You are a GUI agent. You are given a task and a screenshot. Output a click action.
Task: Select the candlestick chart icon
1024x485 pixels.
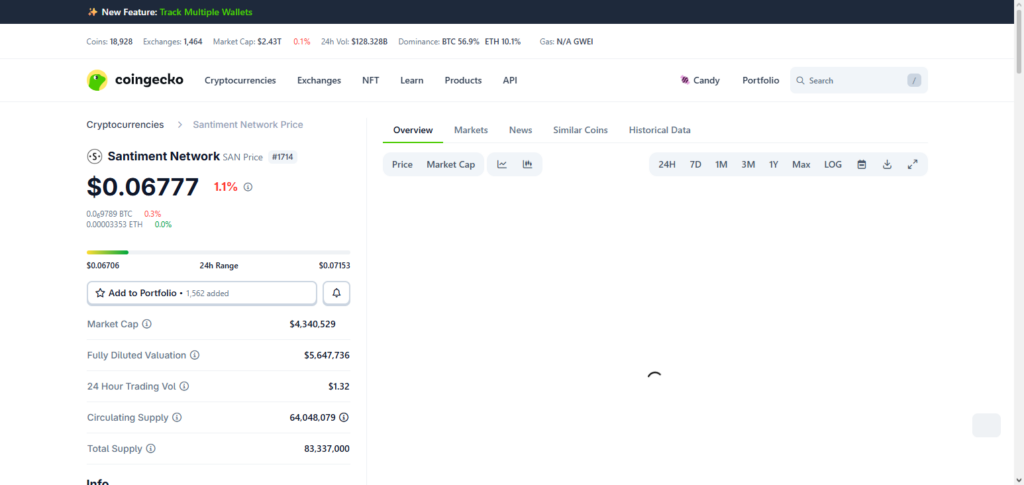point(527,164)
